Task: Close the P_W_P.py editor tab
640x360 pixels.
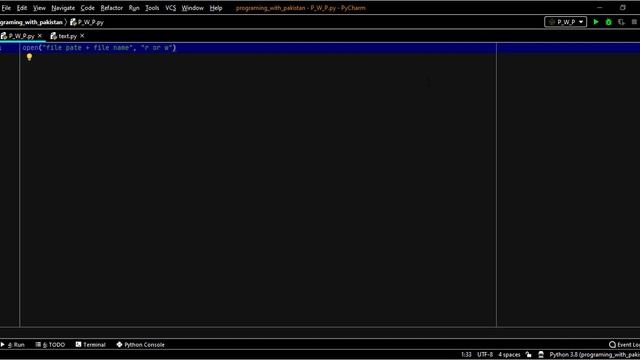Action: pos(40,36)
